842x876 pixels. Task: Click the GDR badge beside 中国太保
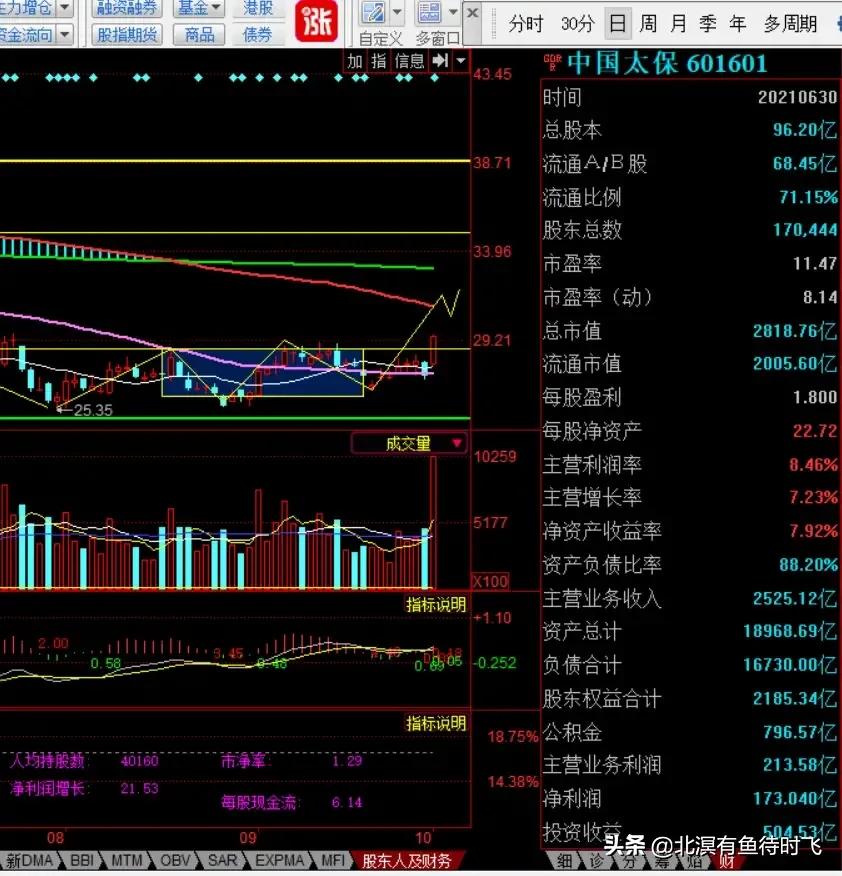pos(552,62)
